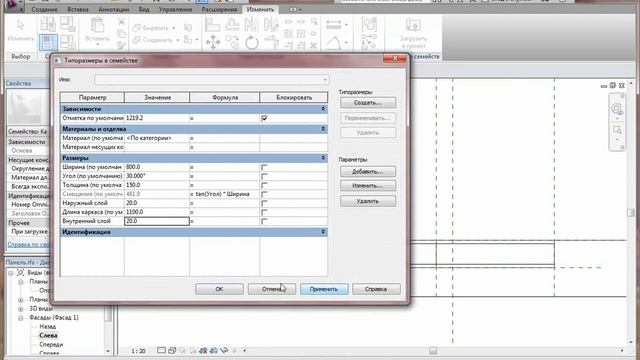Screen dimensions: 640x360
Task: Check the lock box for Внутренний слой
Action: (x=264, y=221)
